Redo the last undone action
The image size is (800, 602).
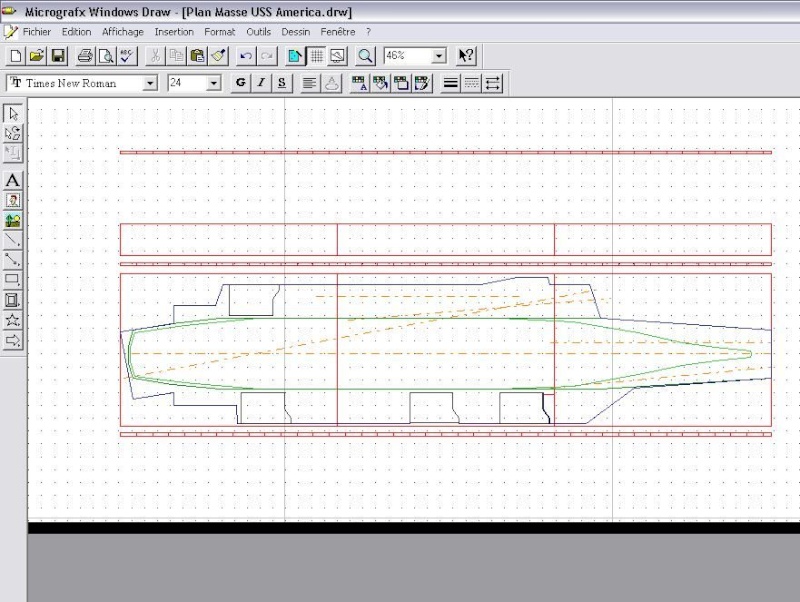click(267, 56)
